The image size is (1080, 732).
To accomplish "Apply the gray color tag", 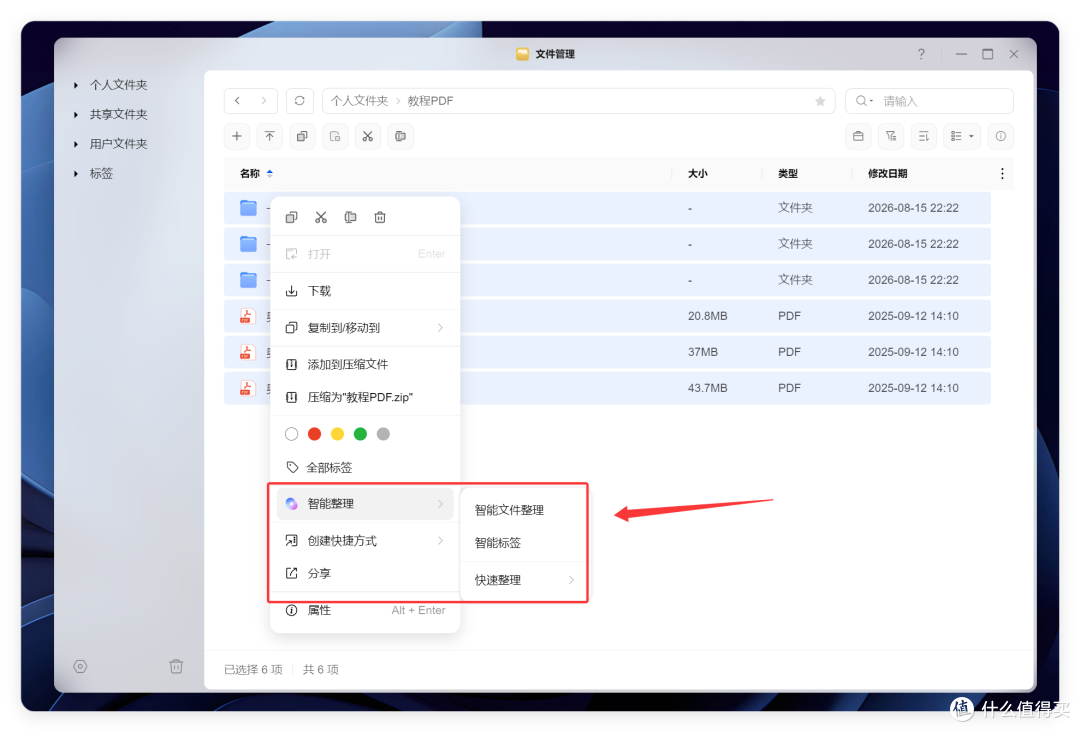I will pos(384,434).
